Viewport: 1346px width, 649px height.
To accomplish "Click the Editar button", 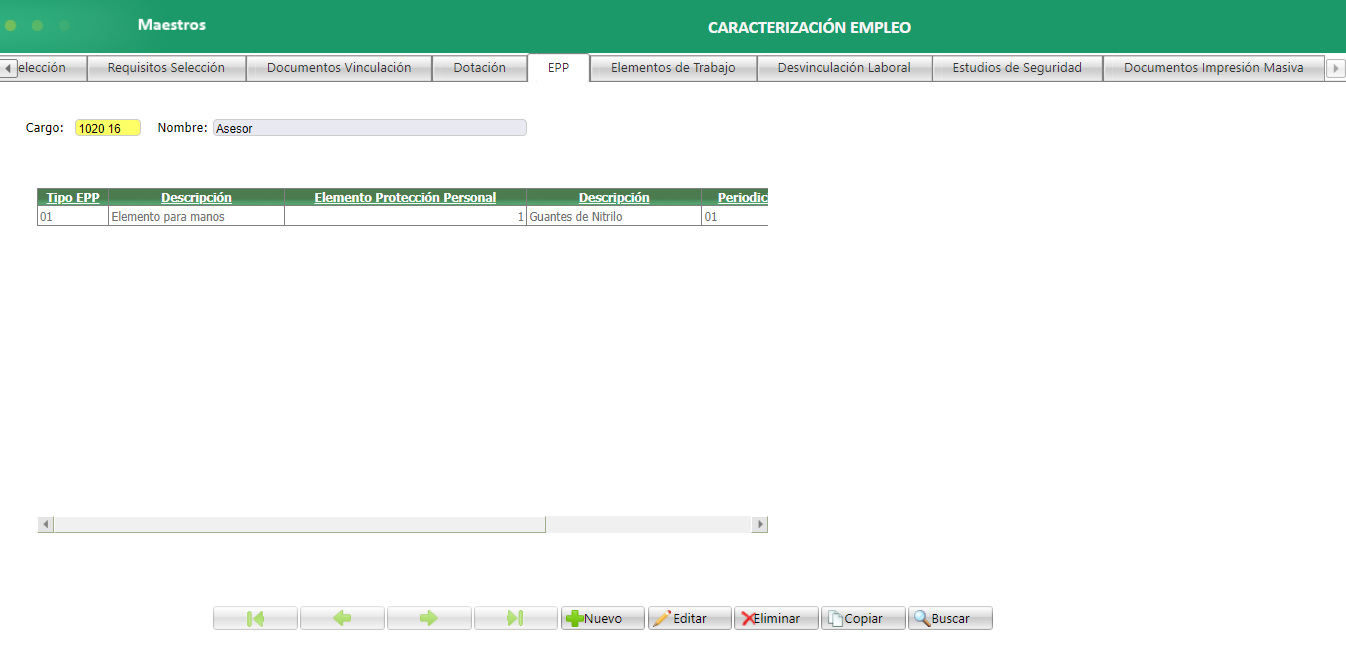I will pyautogui.click(x=690, y=618).
